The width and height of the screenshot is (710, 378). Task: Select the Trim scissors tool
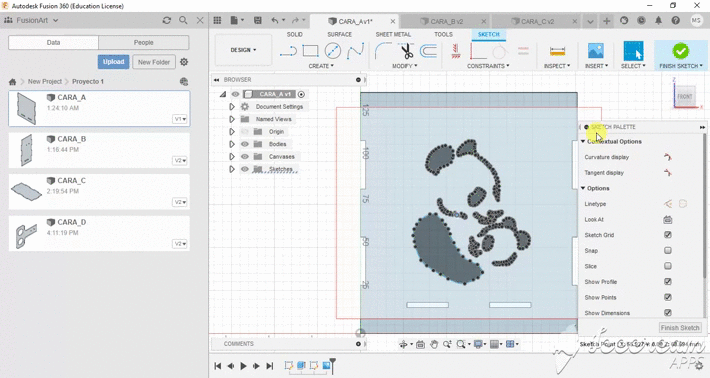point(407,51)
